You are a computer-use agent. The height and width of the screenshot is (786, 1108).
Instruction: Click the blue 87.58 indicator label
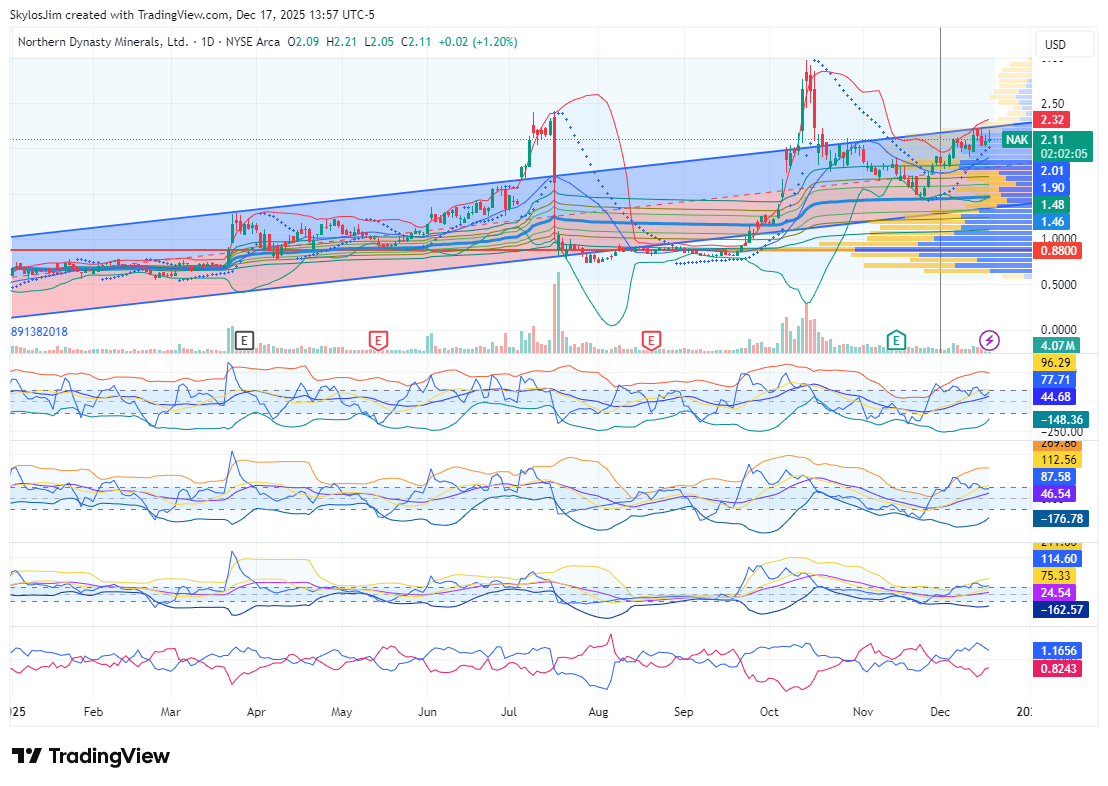pyautogui.click(x=1056, y=476)
